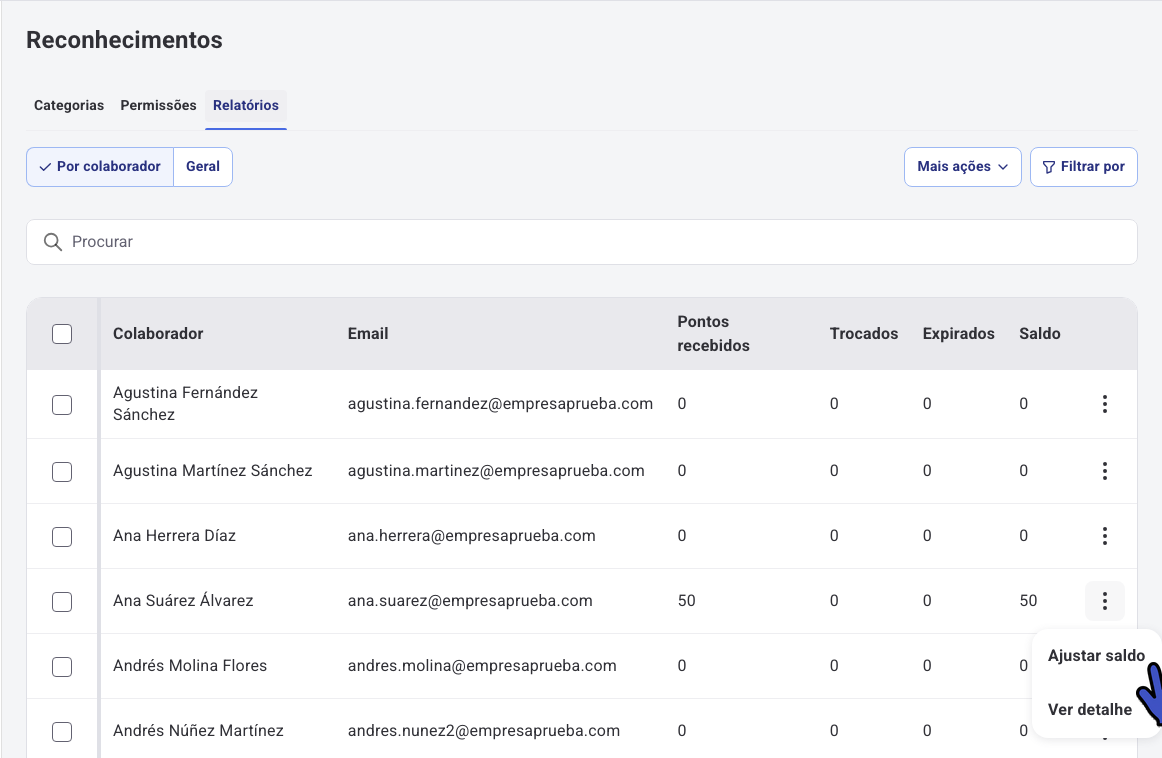Click the Saldo column header
This screenshot has height=758, width=1162.
point(1039,333)
